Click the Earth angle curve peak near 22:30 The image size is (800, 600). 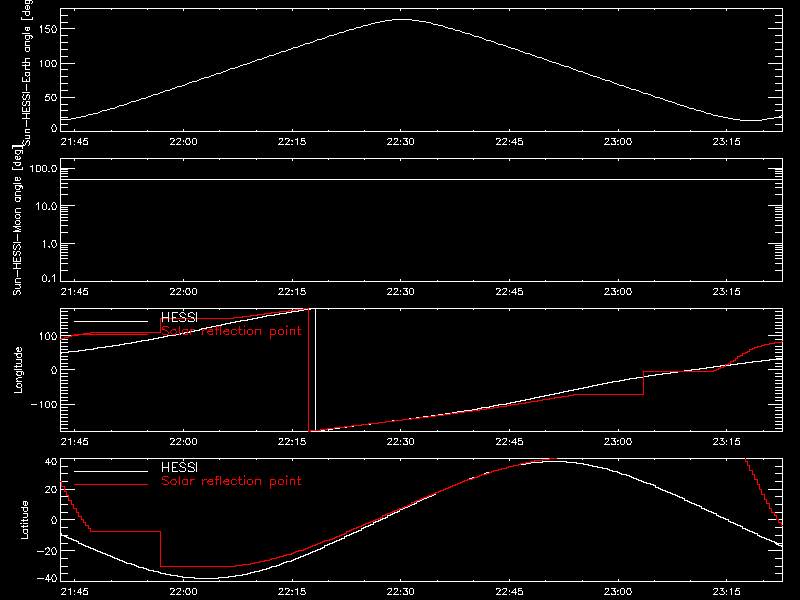(x=402, y=19)
